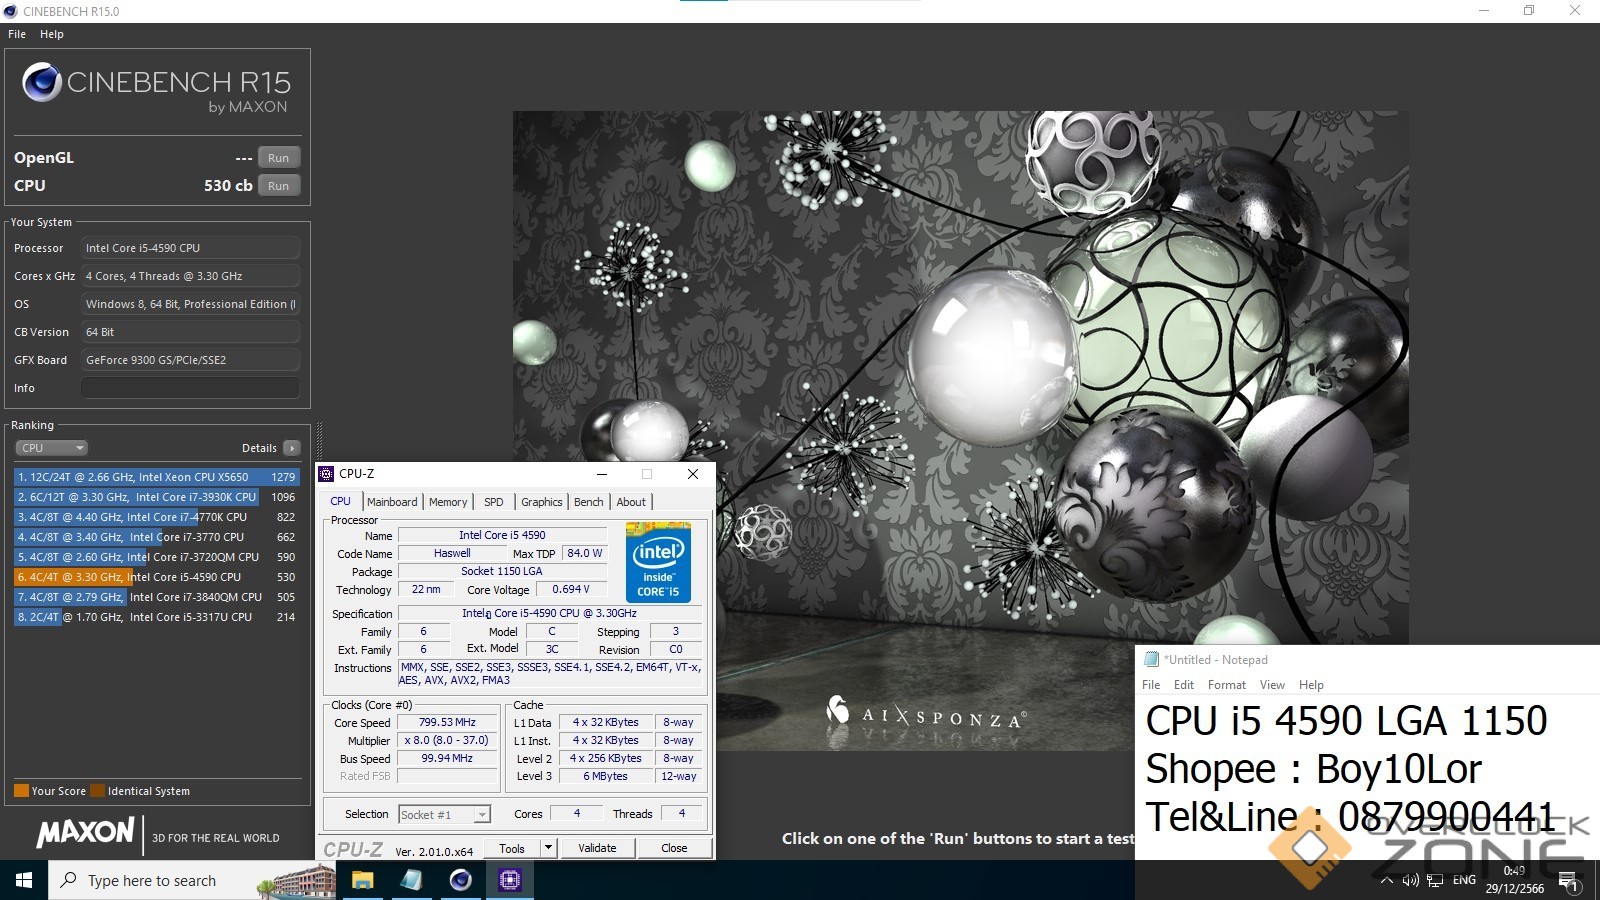
Task: Expand ranking Details arrow button
Action: [x=291, y=448]
